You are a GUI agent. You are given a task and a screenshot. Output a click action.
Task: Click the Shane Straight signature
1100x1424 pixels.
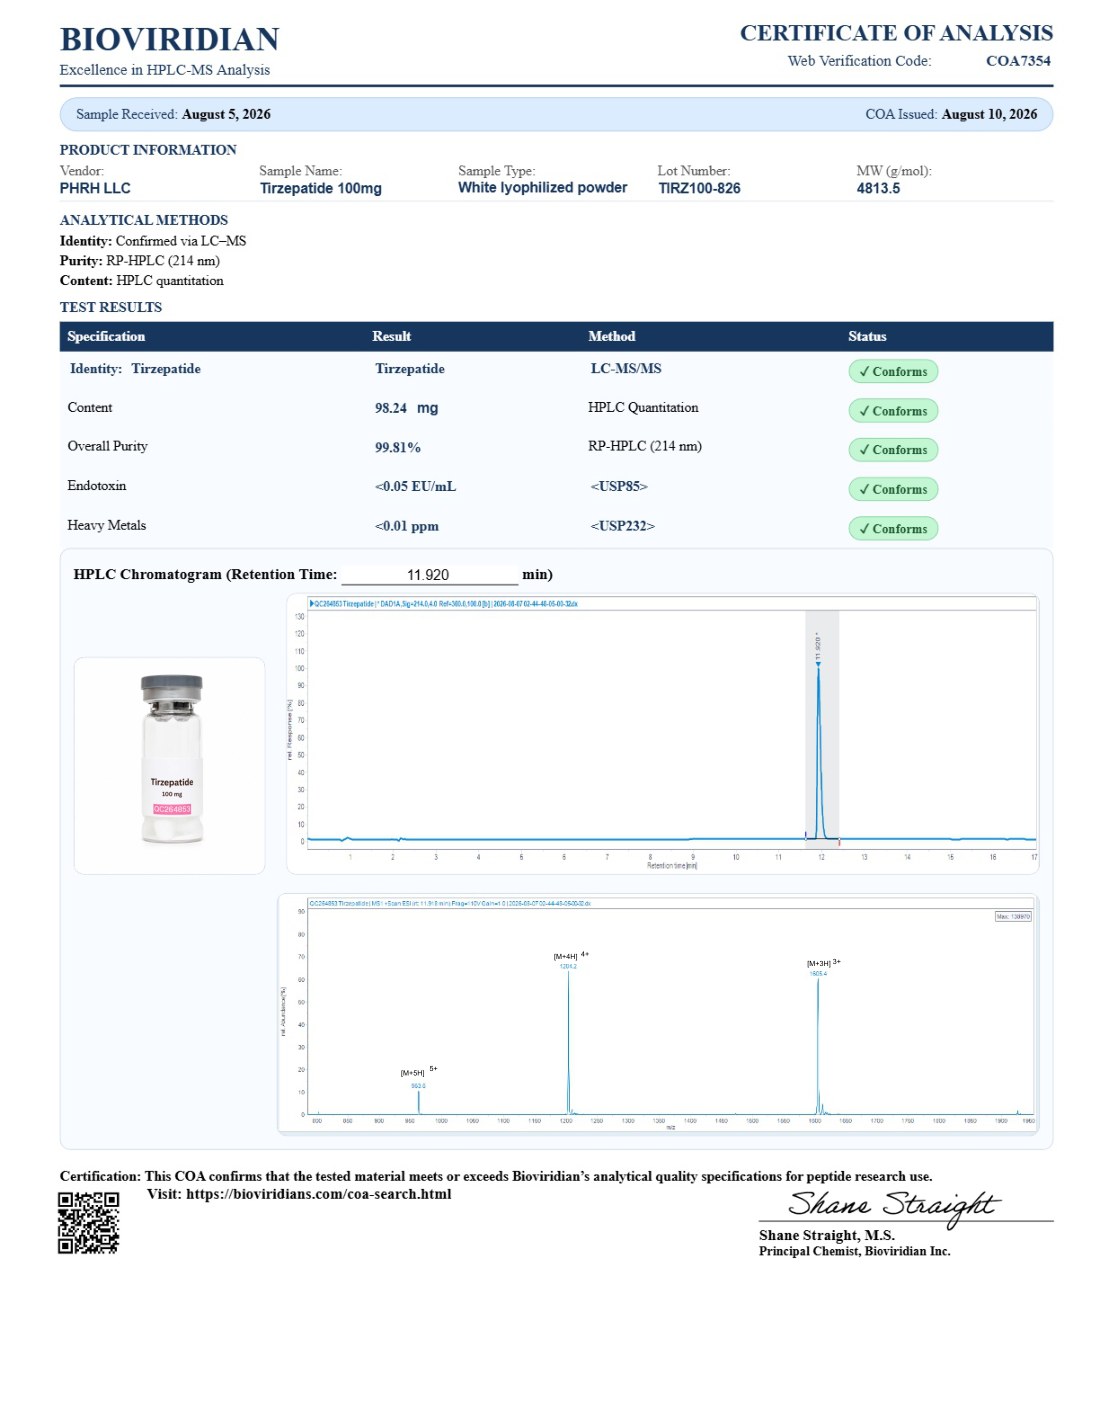(x=893, y=1206)
